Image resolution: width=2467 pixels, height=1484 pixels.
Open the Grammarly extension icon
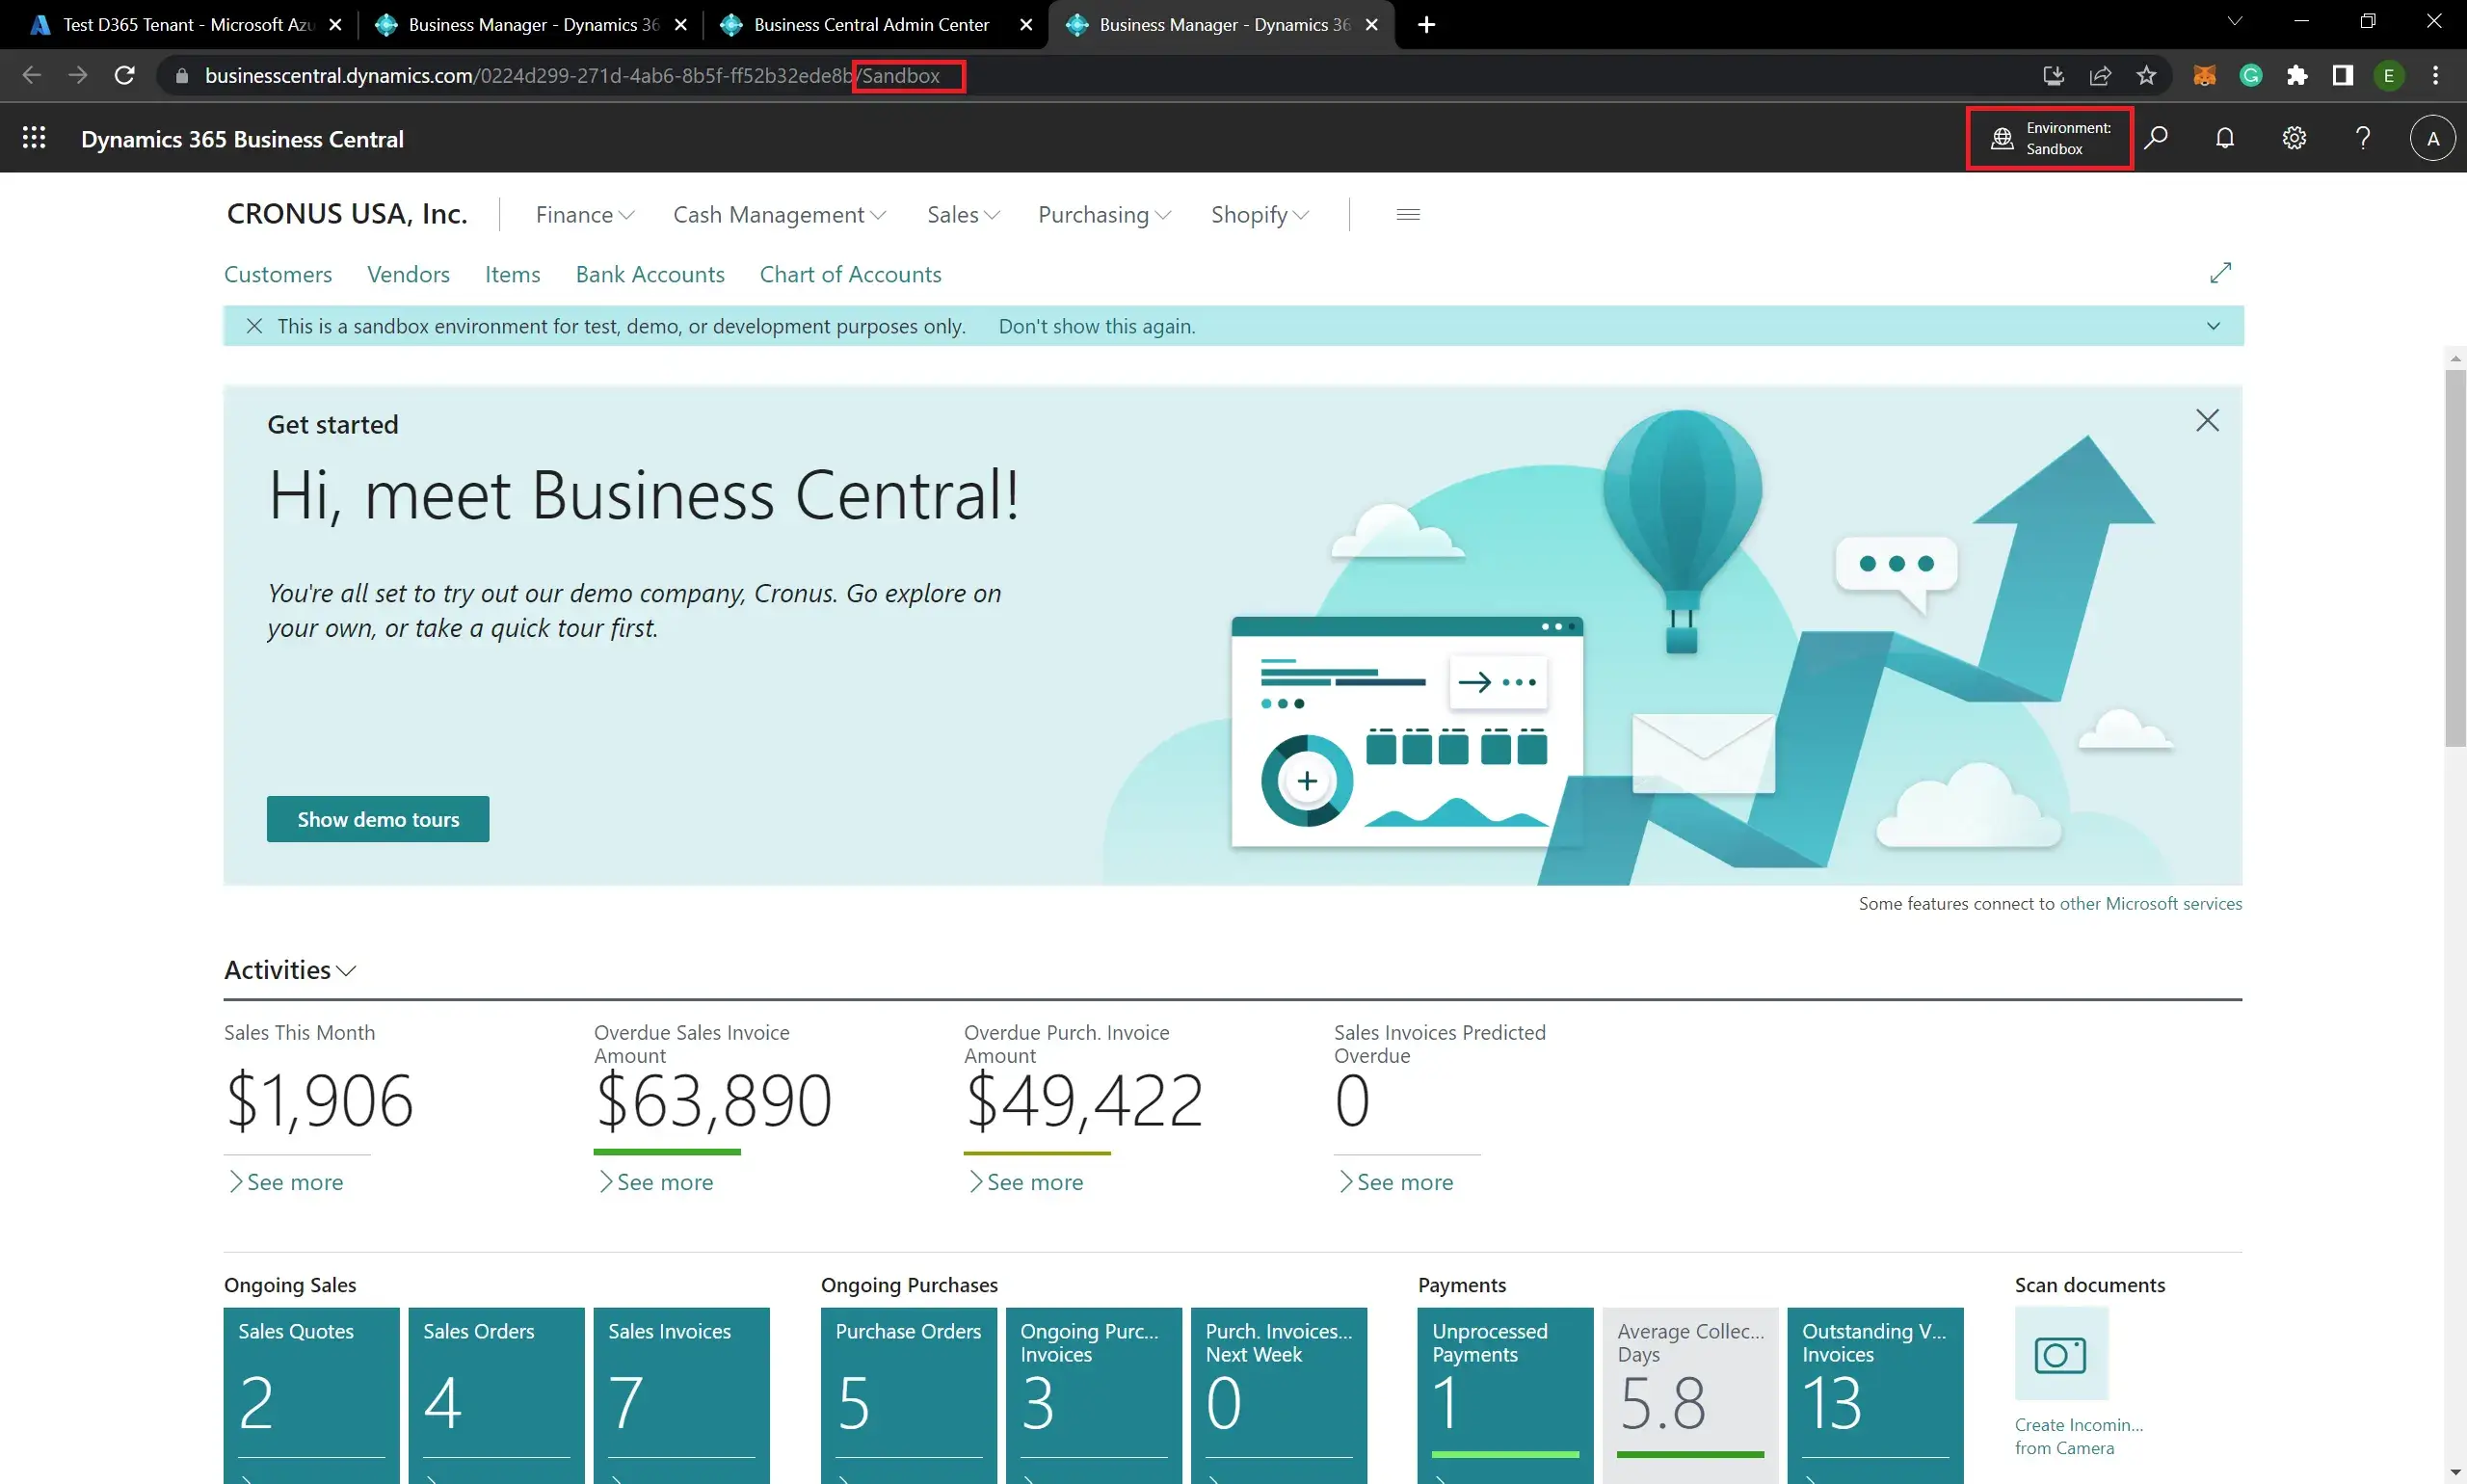(2251, 75)
